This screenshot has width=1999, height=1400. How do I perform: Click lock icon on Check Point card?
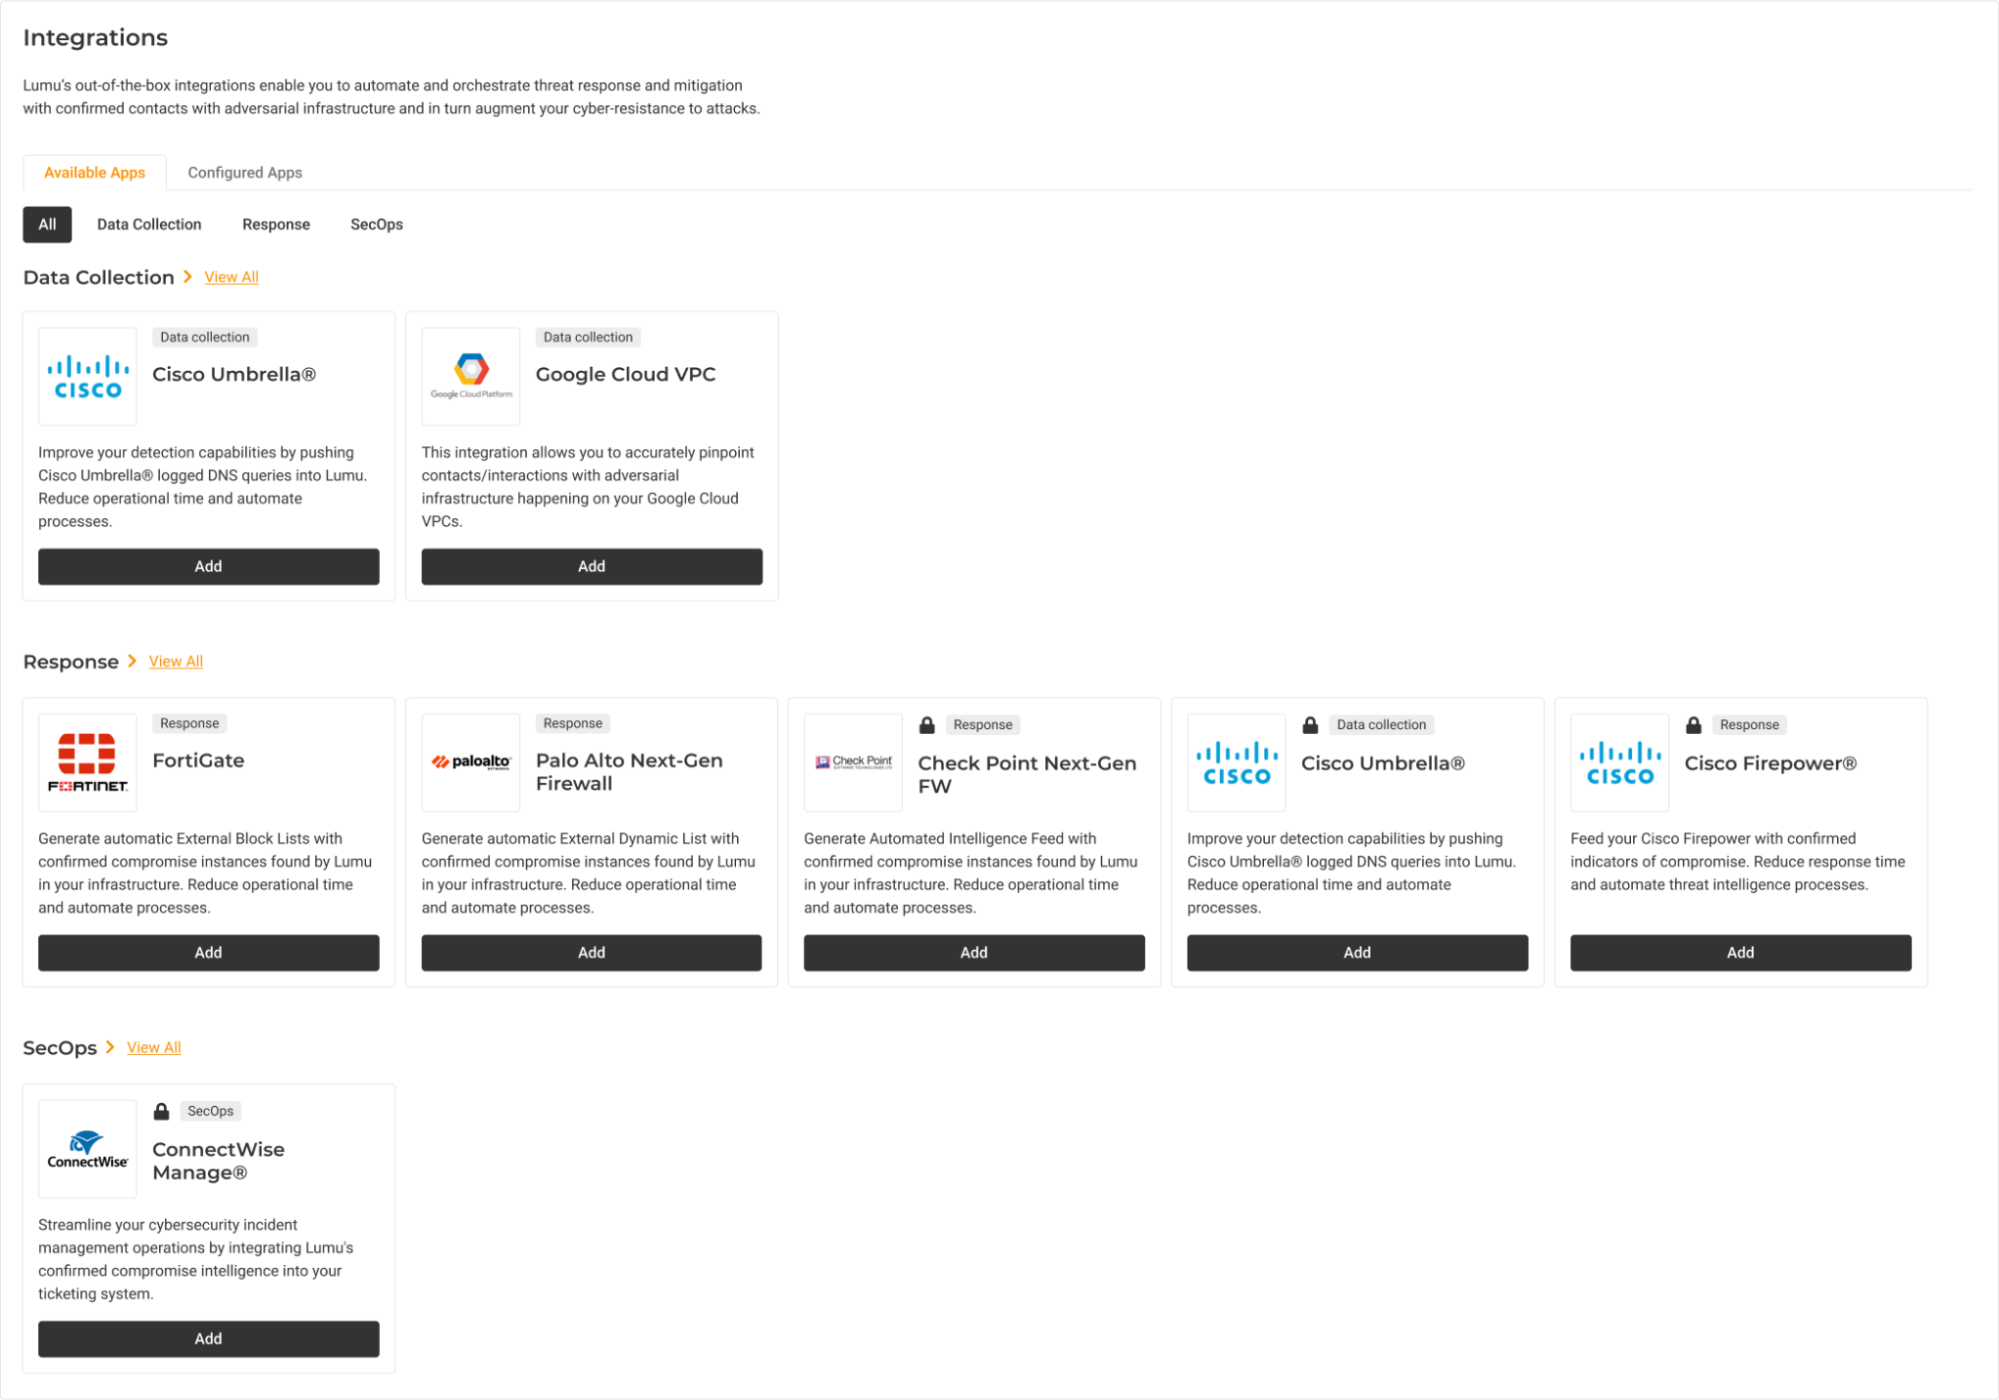tap(927, 725)
